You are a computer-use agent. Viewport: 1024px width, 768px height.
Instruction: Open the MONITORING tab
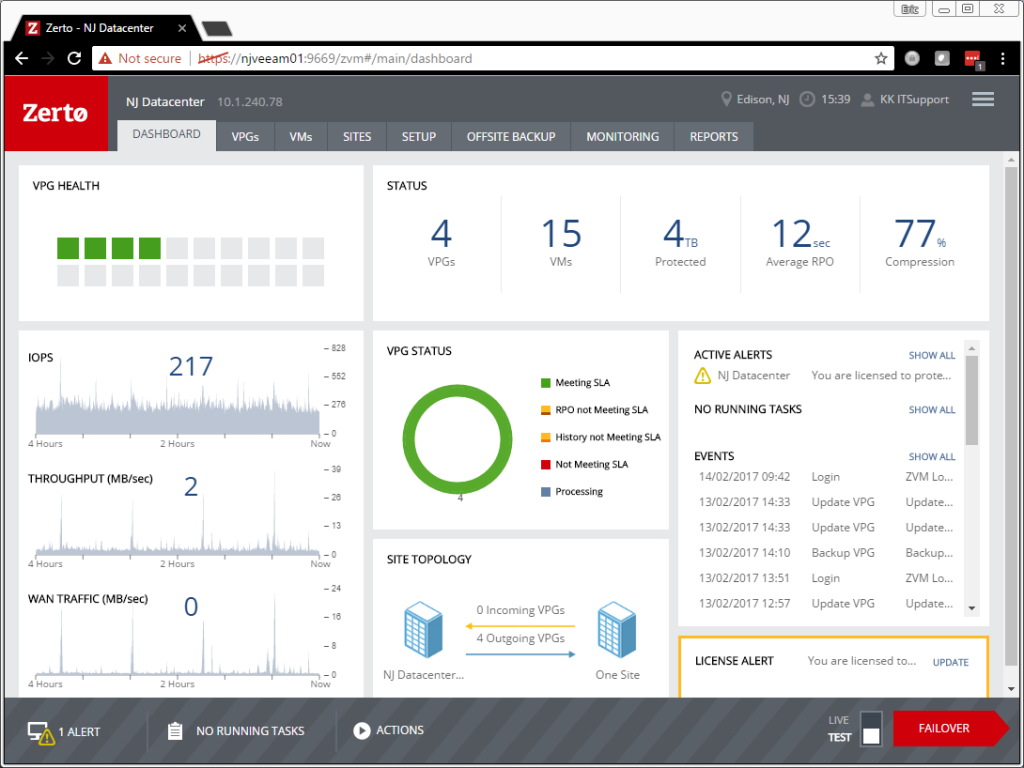coord(622,136)
